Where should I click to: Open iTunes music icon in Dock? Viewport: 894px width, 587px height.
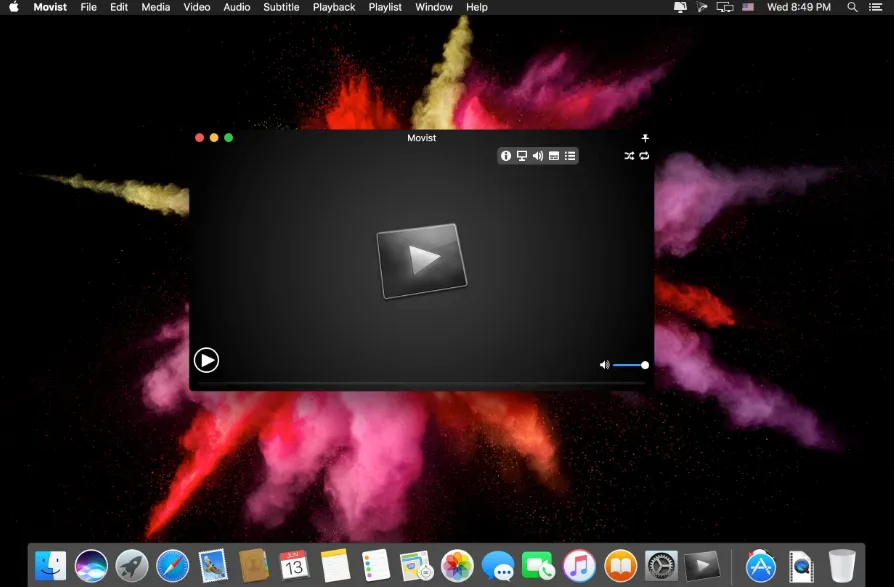coord(579,565)
